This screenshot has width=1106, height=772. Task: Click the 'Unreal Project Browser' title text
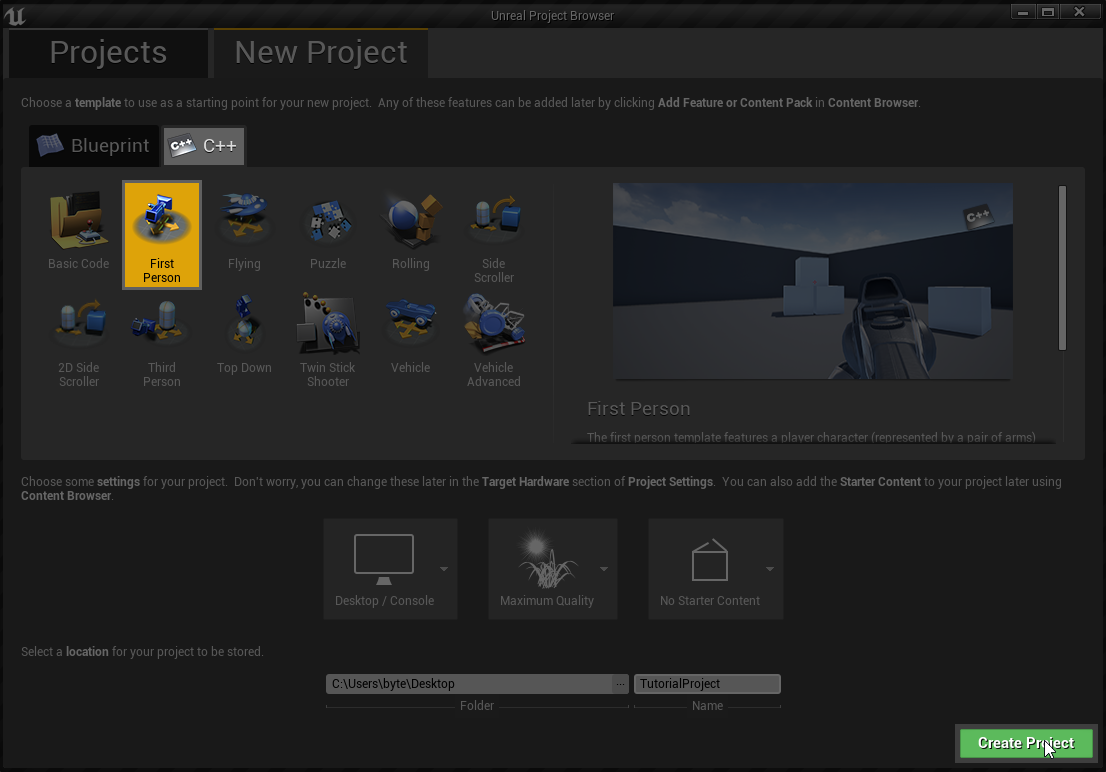pyautogui.click(x=552, y=16)
